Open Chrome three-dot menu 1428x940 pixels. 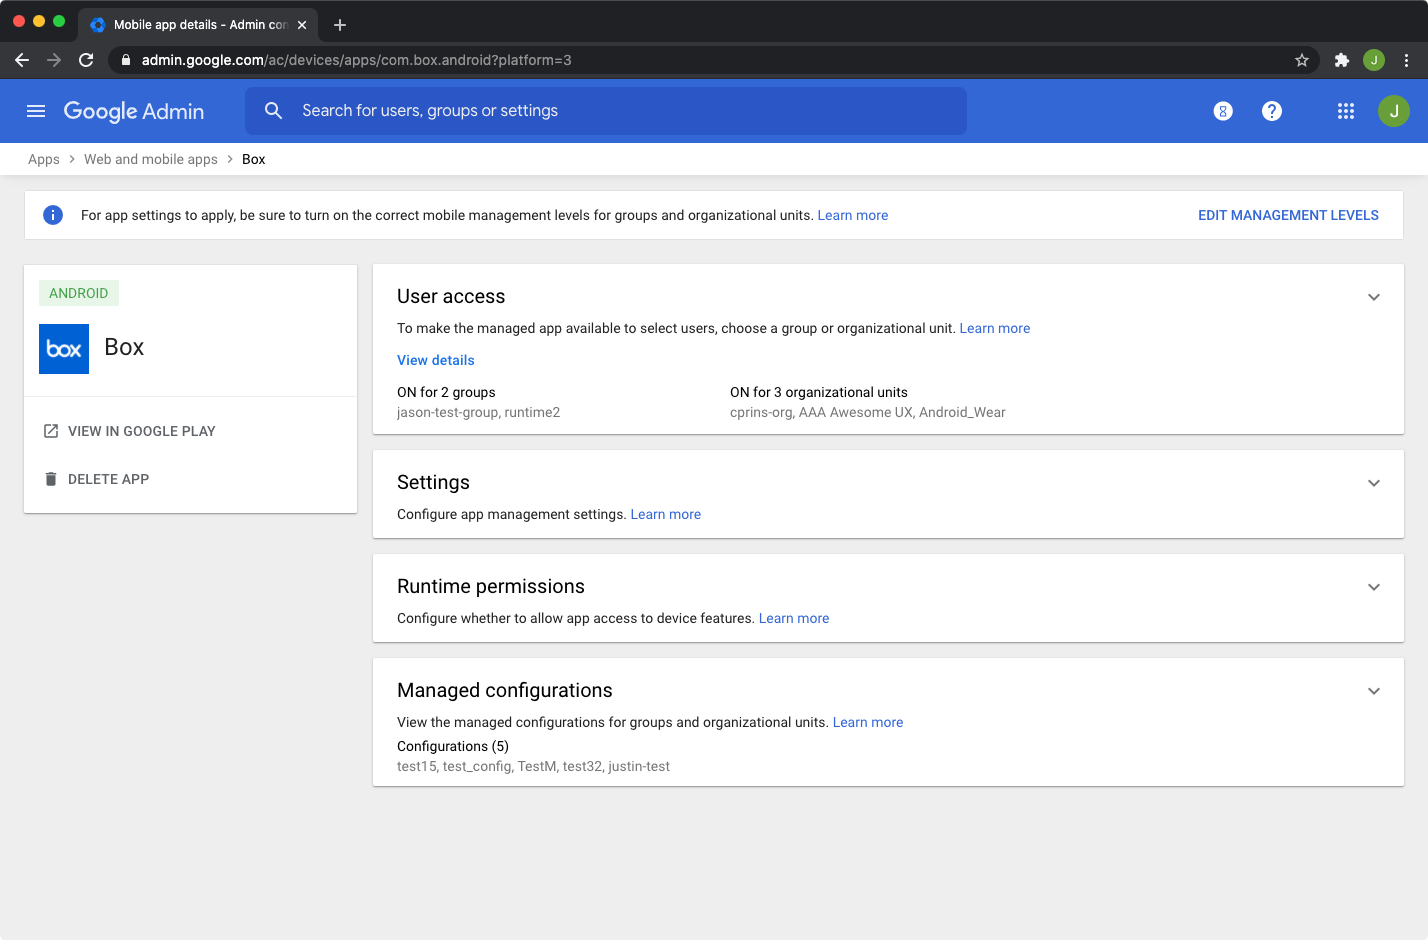click(x=1406, y=60)
